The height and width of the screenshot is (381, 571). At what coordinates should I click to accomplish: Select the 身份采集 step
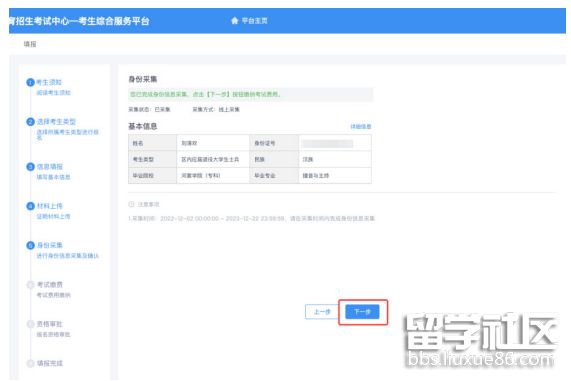50,245
